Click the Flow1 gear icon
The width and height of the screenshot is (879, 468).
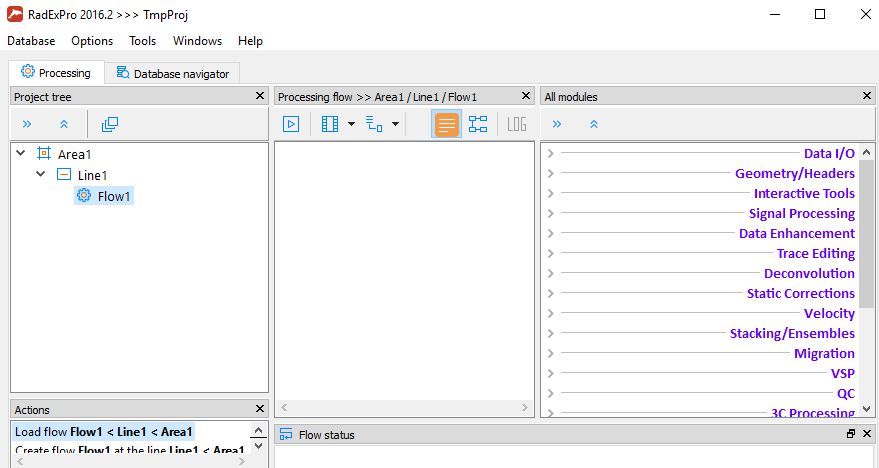point(84,195)
